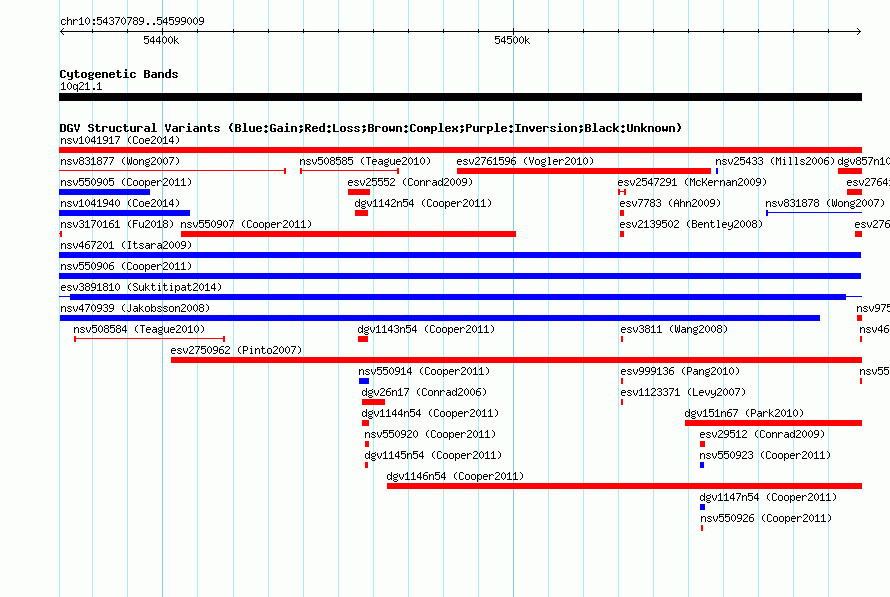Viewport: 890px width, 597px height.
Task: Select esv7783 (Ahn2009) variant label
Action: click(x=670, y=203)
